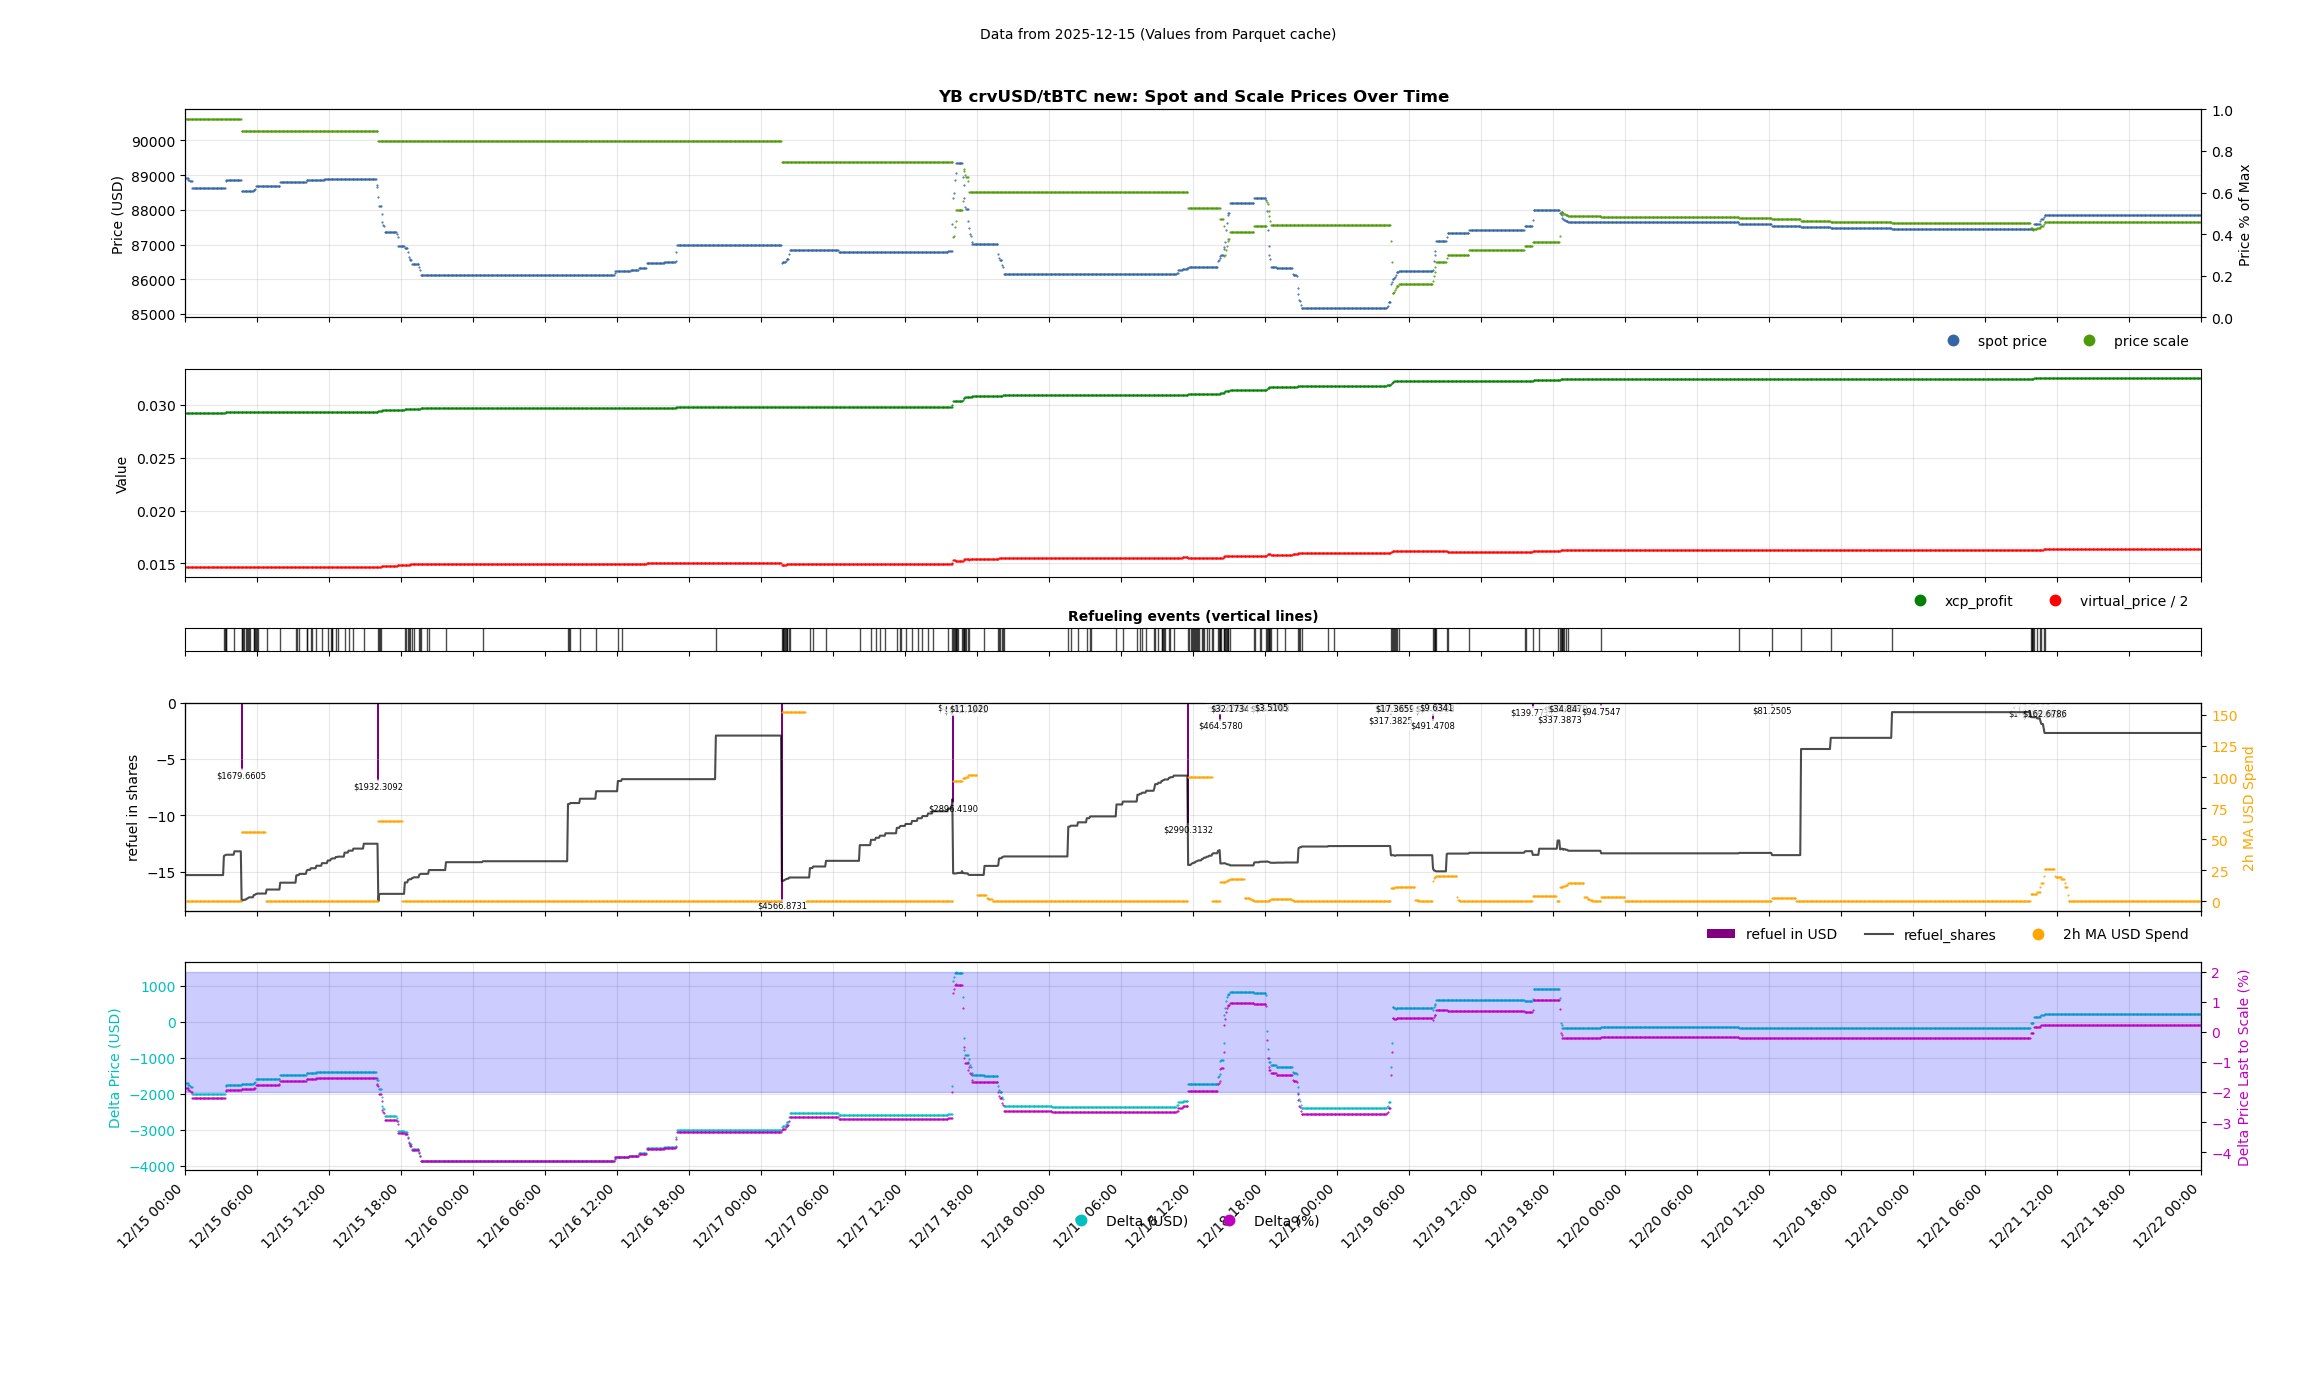
Task: Click the refuel_shares legend line sample
Action: pyautogui.click(x=1879, y=935)
